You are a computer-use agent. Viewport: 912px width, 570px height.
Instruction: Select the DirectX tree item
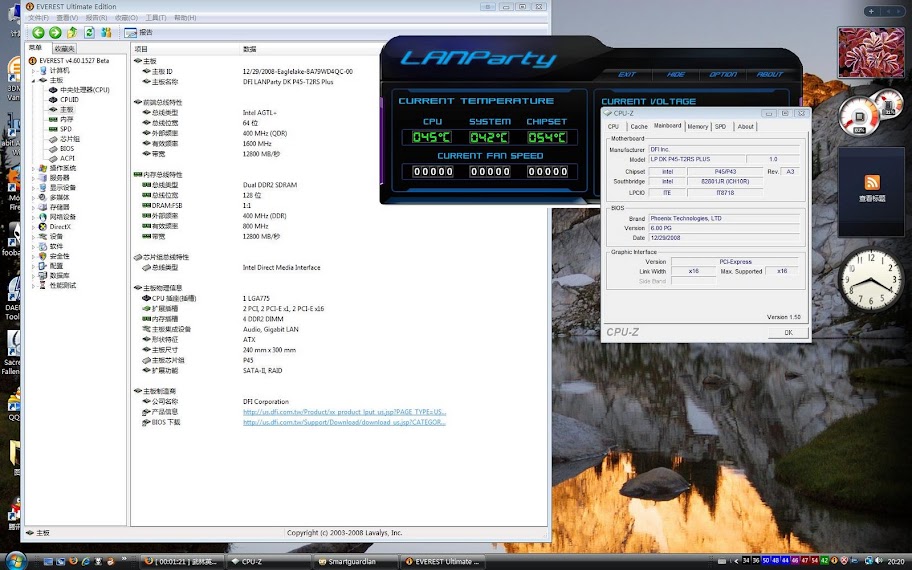coord(55,227)
